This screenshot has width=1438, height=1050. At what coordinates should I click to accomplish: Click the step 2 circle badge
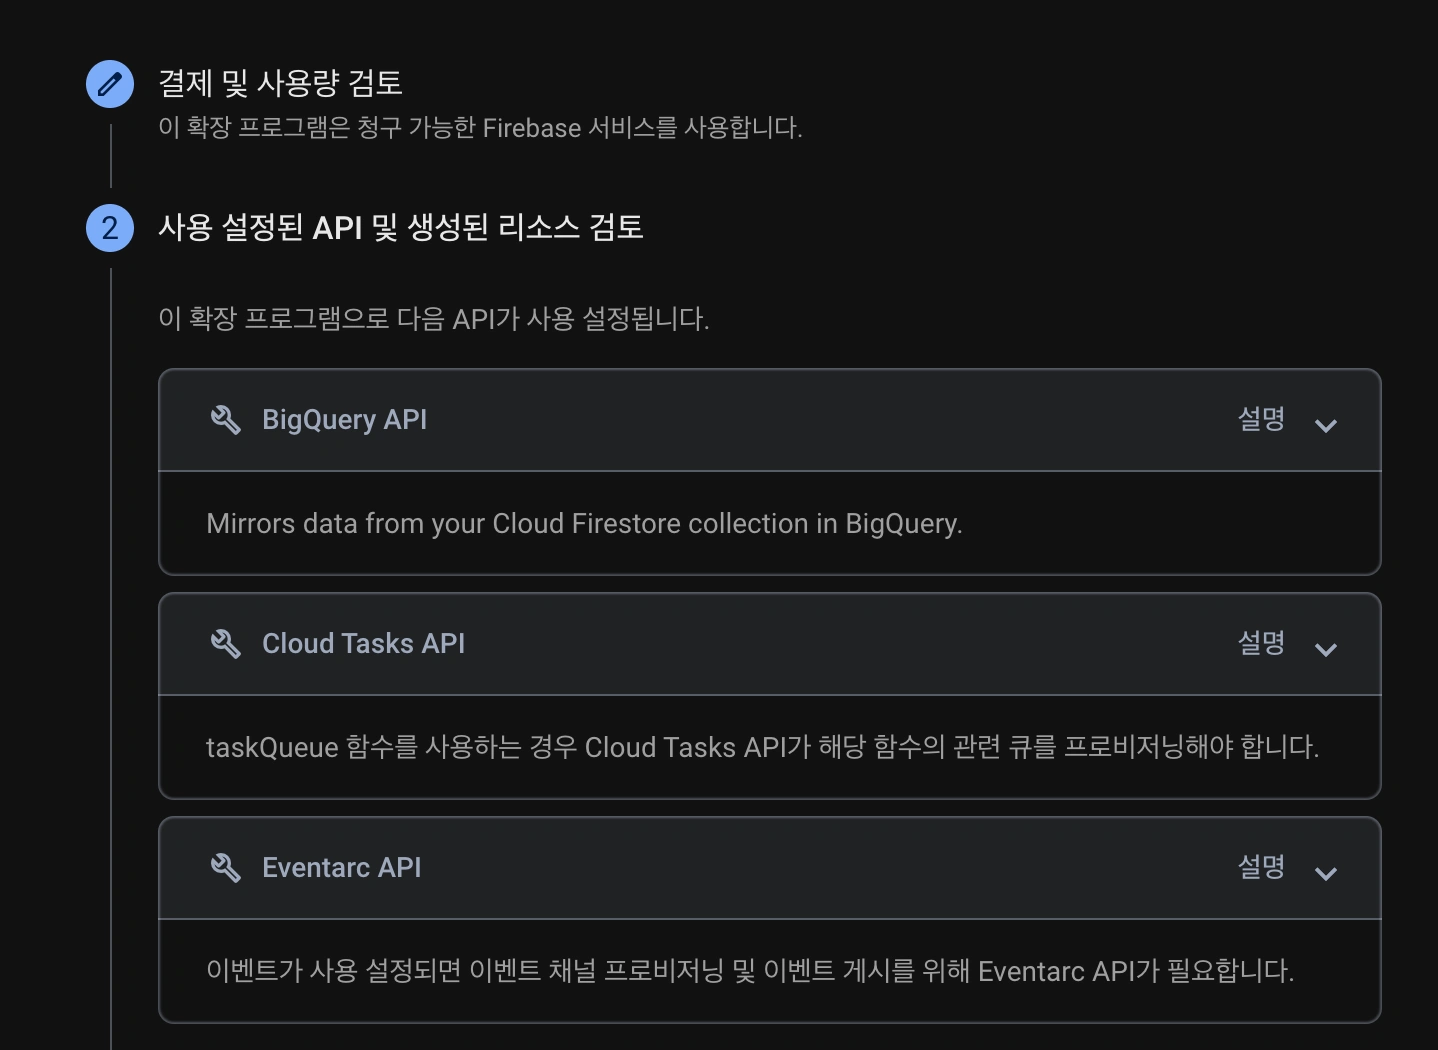(x=110, y=228)
